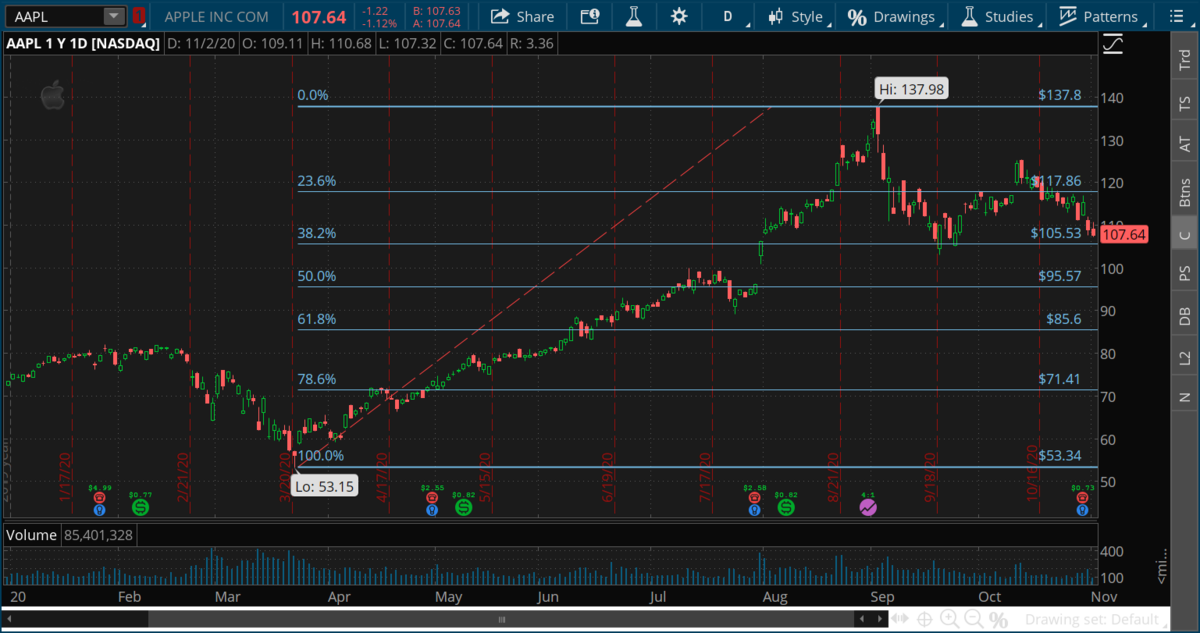The width and height of the screenshot is (1200, 633).
Task: Click the percent icon in the bottom toolbar
Action: click(998, 620)
